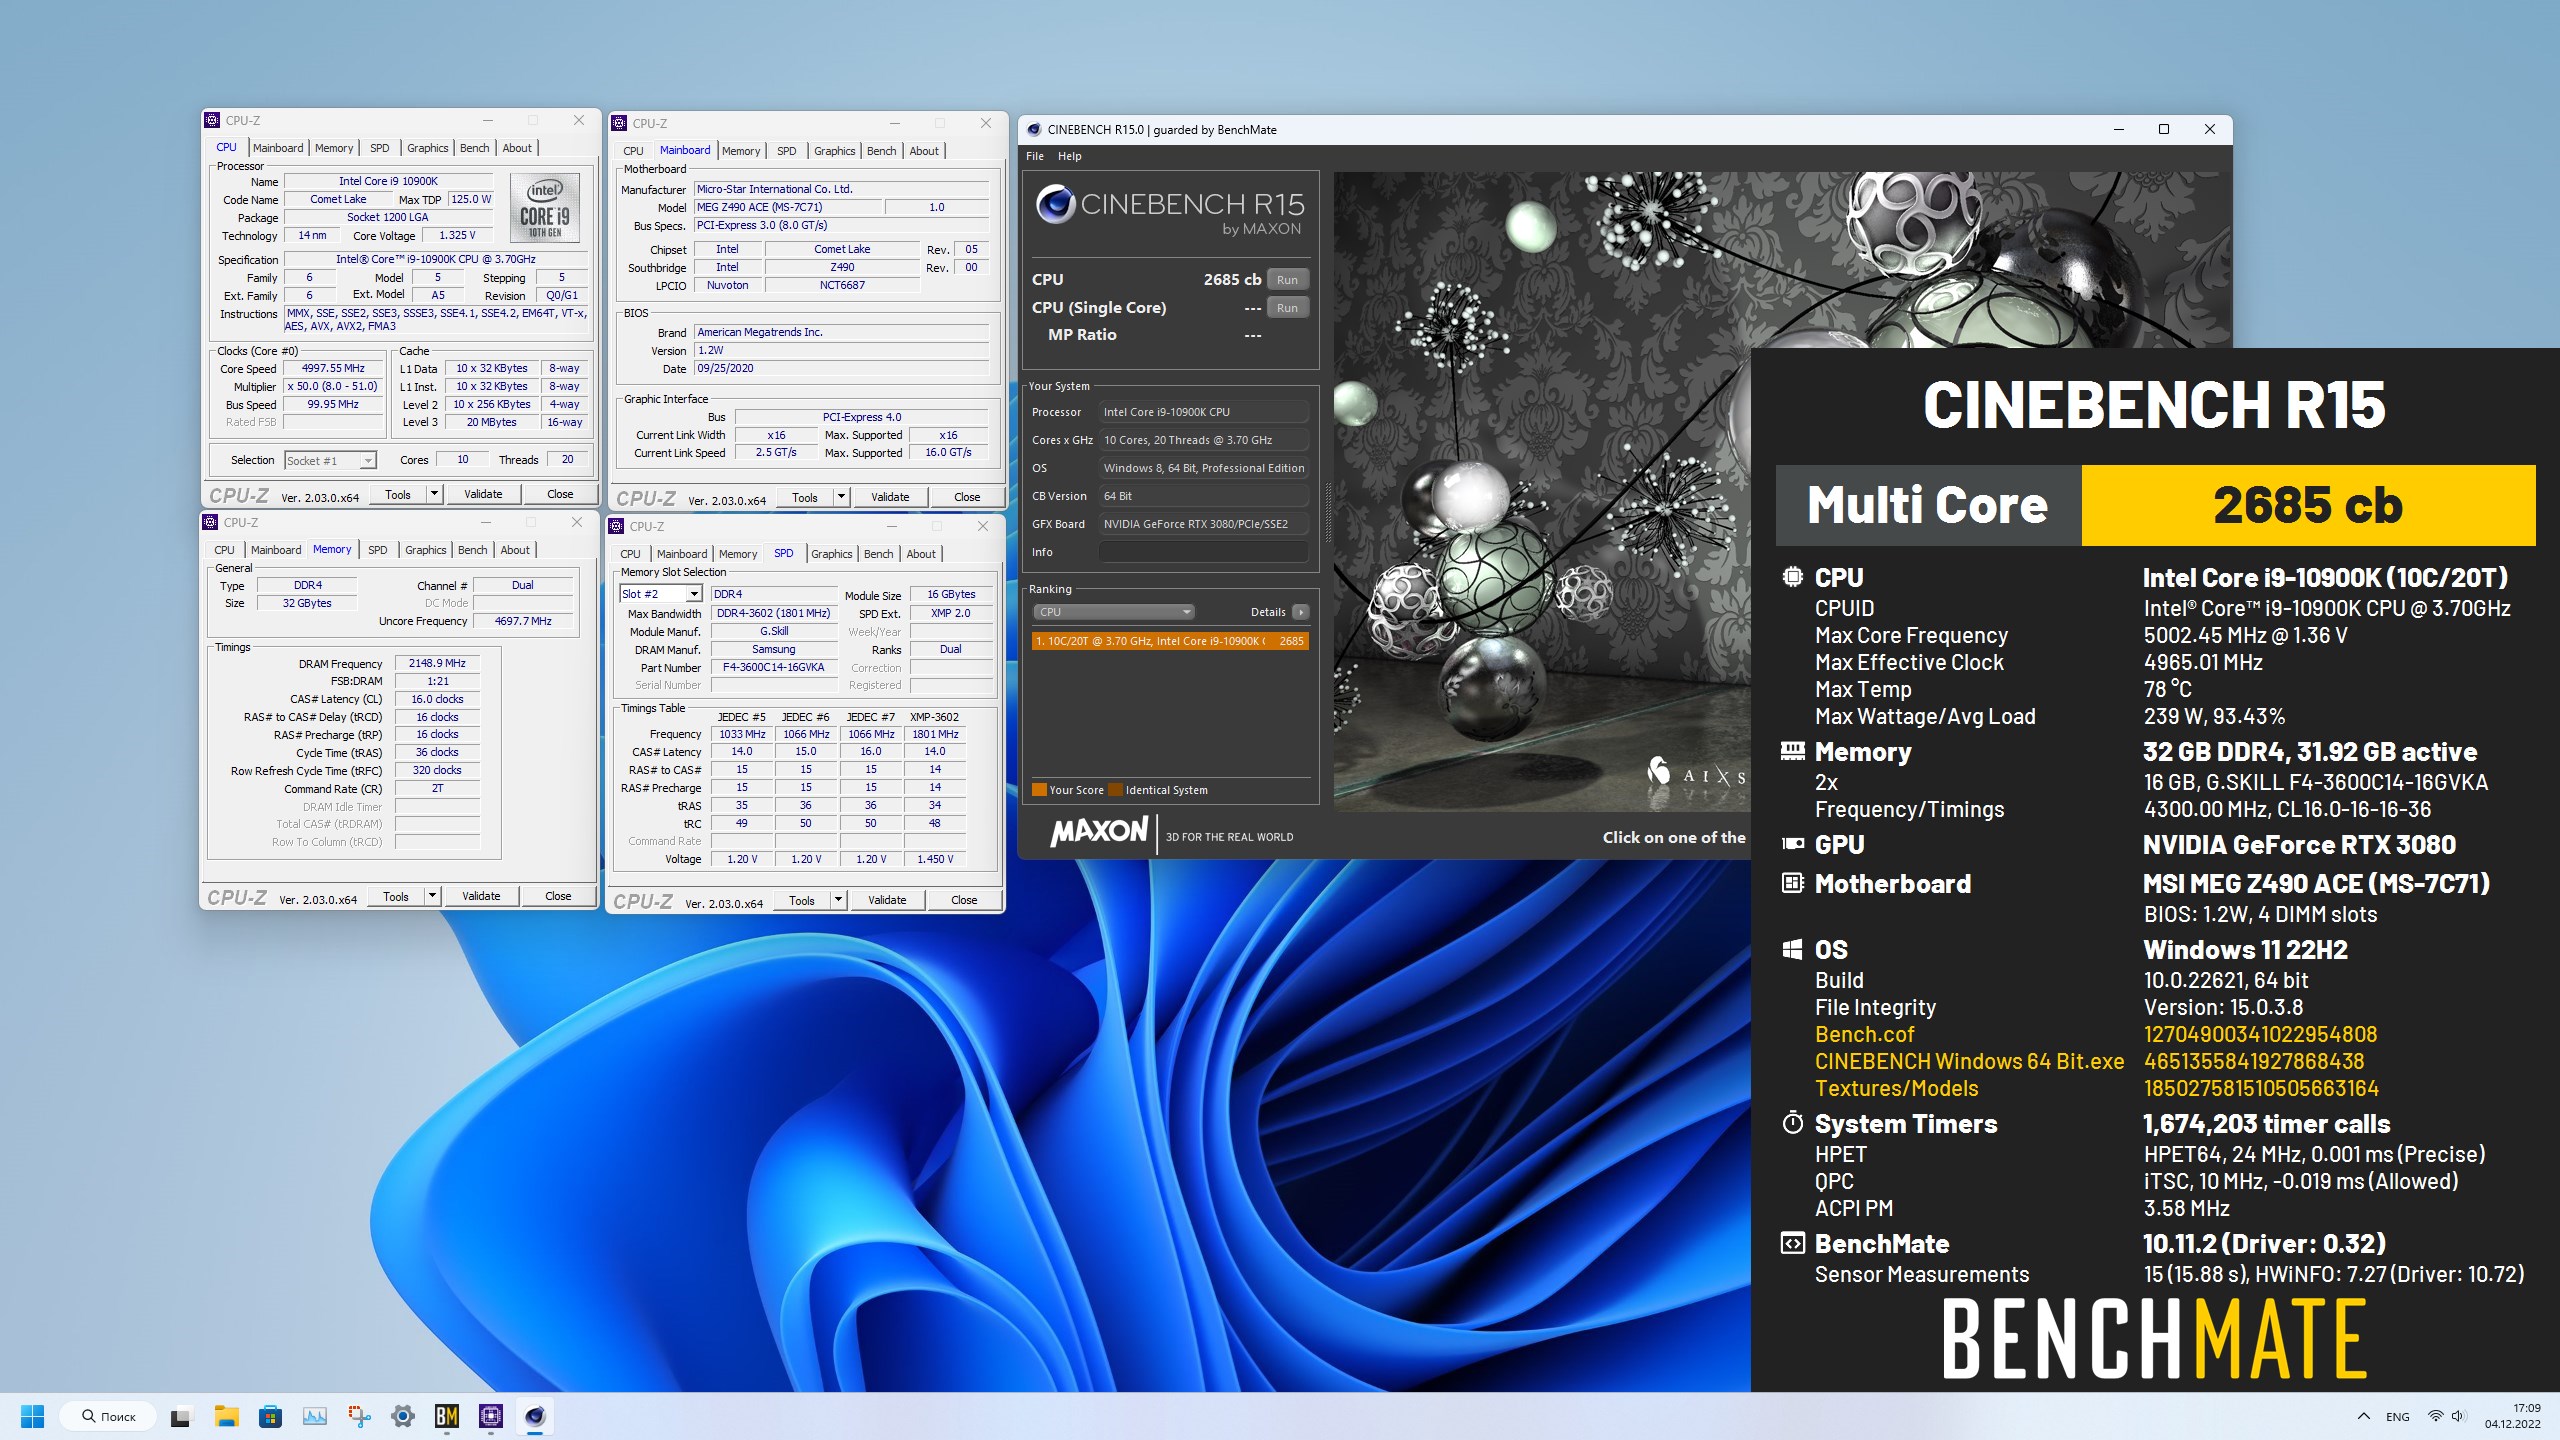Open the Settings gear on the taskbar
The image size is (2560, 1440).
point(403,1416)
